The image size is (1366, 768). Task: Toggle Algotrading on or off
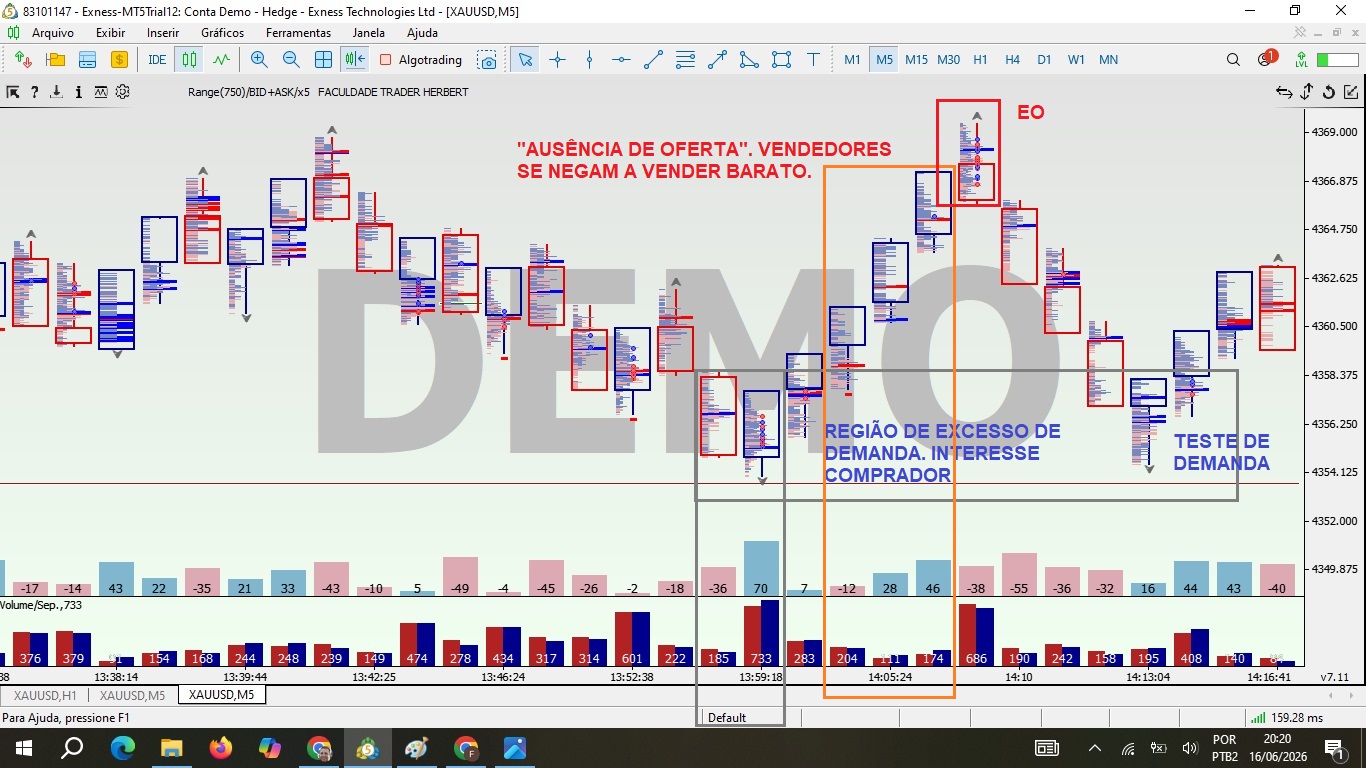coord(421,60)
